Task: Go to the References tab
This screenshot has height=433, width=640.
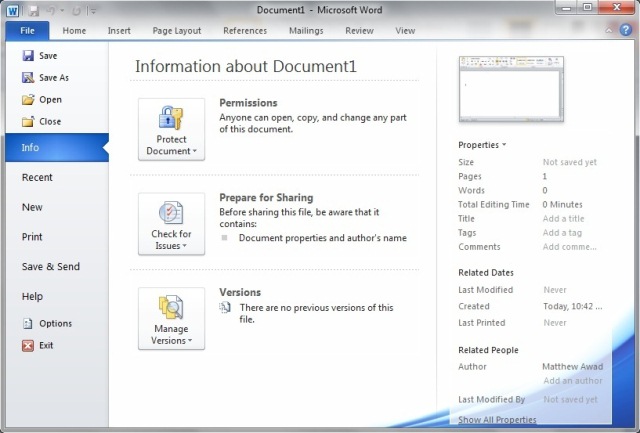Action: coord(245,31)
